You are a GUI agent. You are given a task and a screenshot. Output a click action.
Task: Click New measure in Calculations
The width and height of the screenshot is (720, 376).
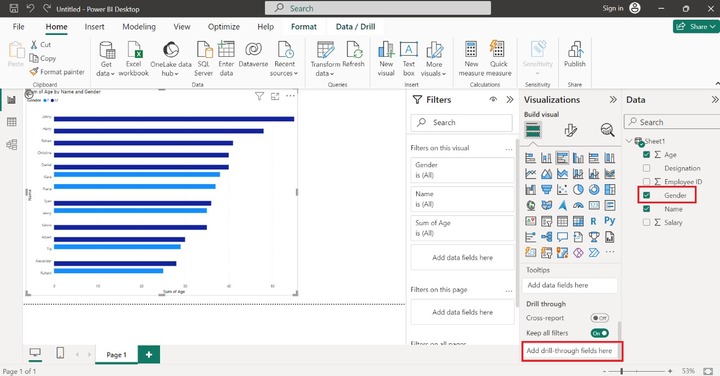471,58
